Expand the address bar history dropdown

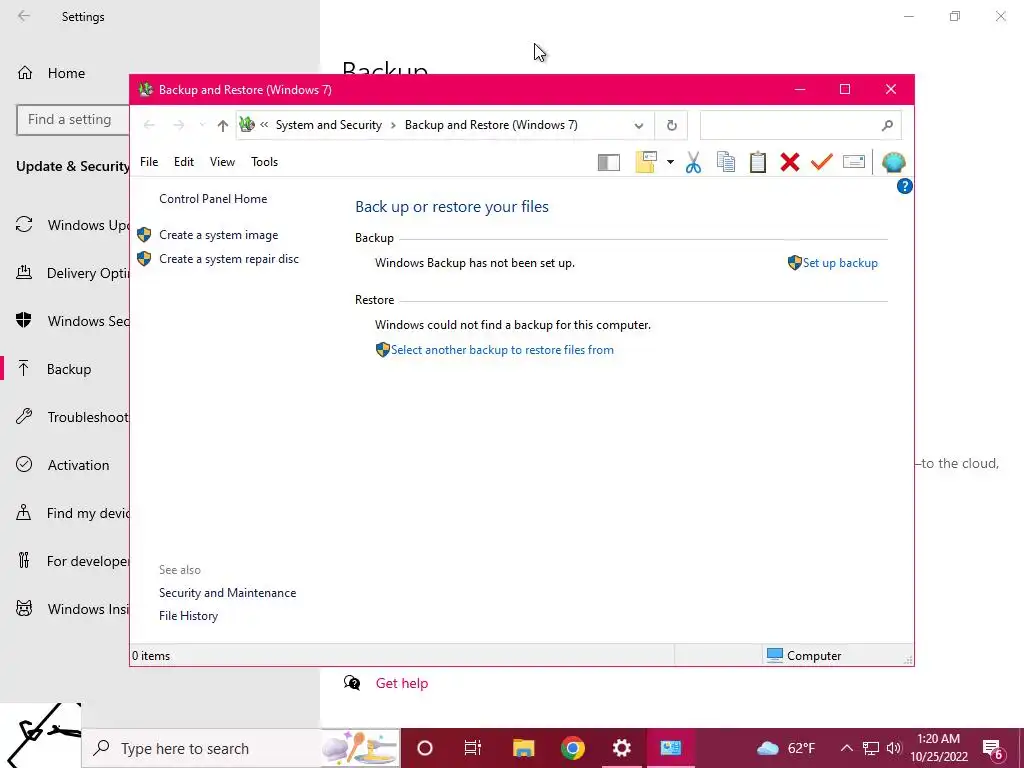point(639,125)
